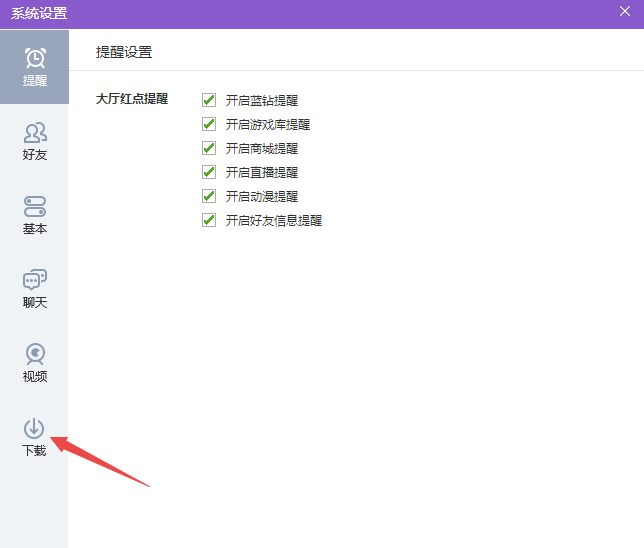Toggle the 开启直播提醒 checkbox
Viewport: 644px width, 548px height.
coord(209,172)
